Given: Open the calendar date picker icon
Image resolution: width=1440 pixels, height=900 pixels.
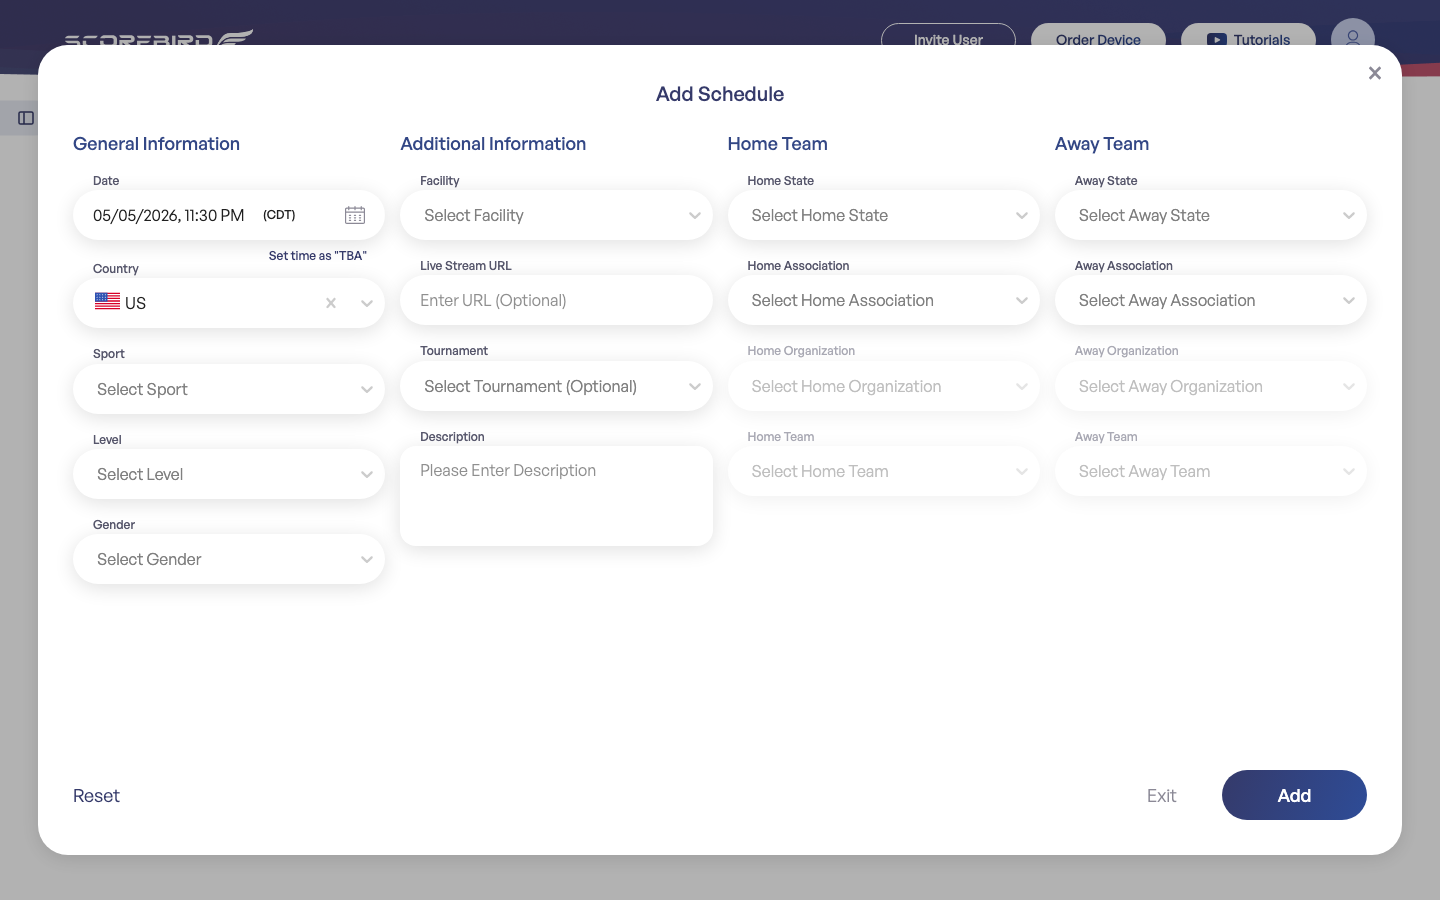Looking at the screenshot, I should pos(355,215).
